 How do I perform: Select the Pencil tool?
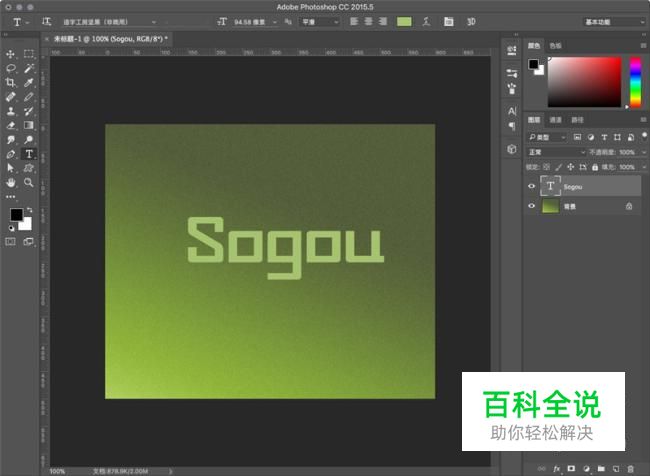(x=29, y=97)
